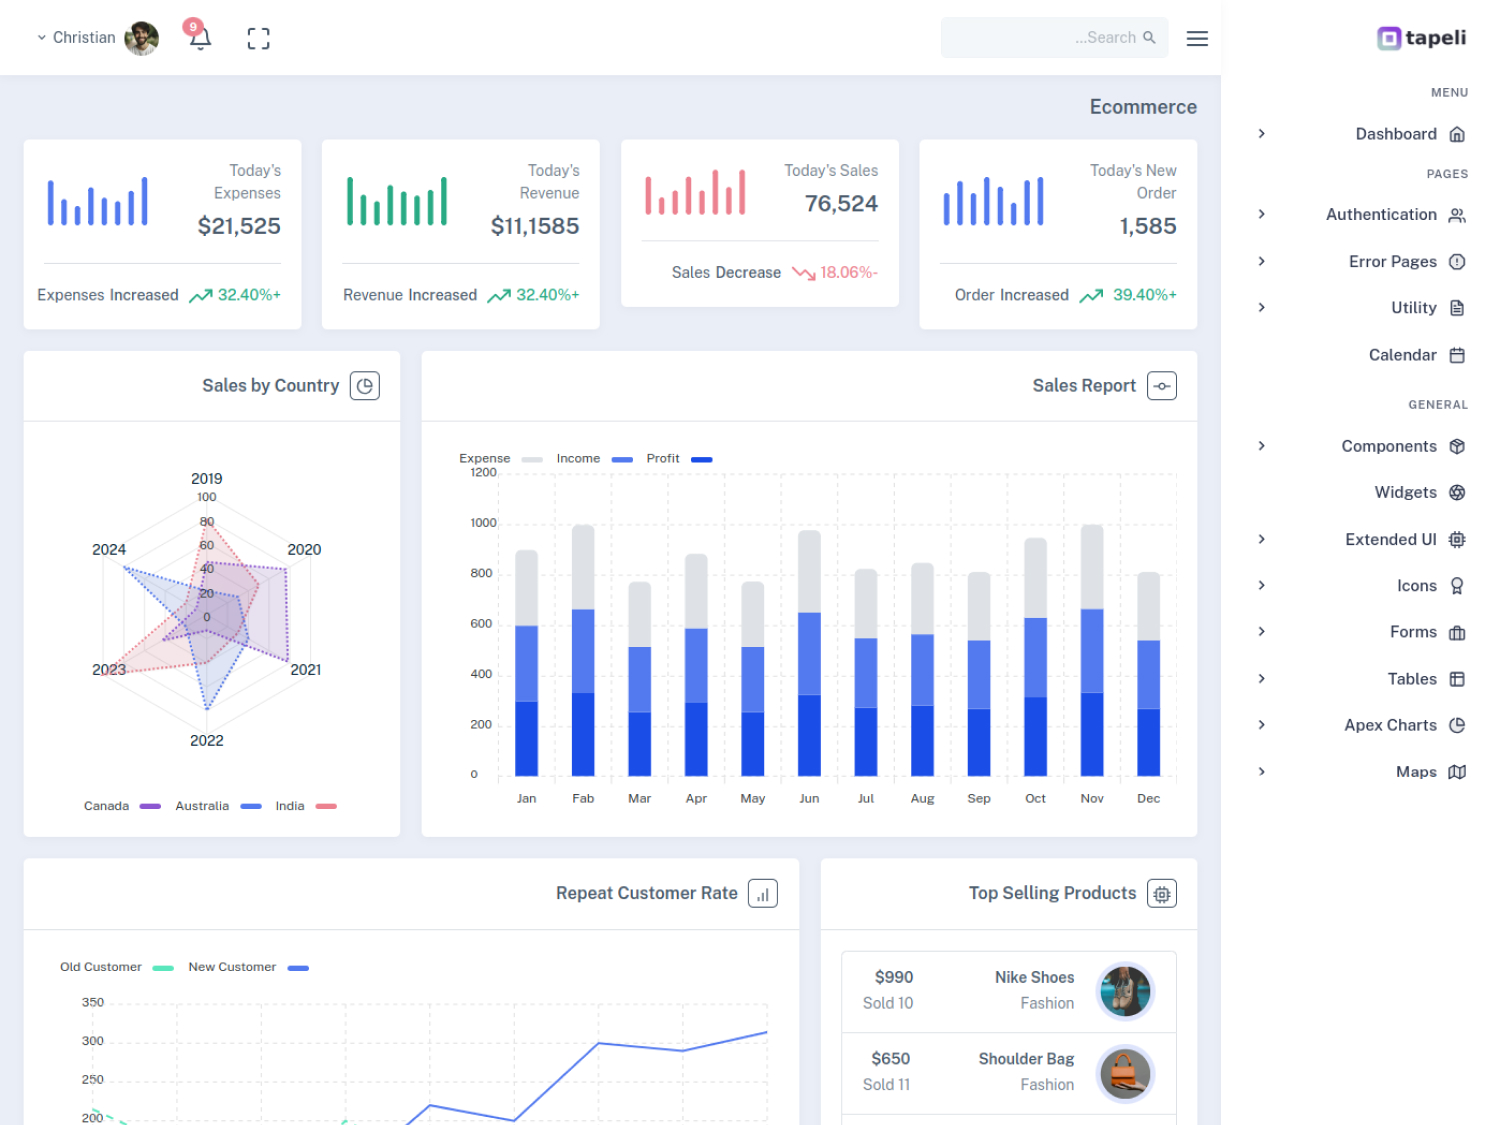
Task: Toggle India series in radar legend
Action: (306, 806)
